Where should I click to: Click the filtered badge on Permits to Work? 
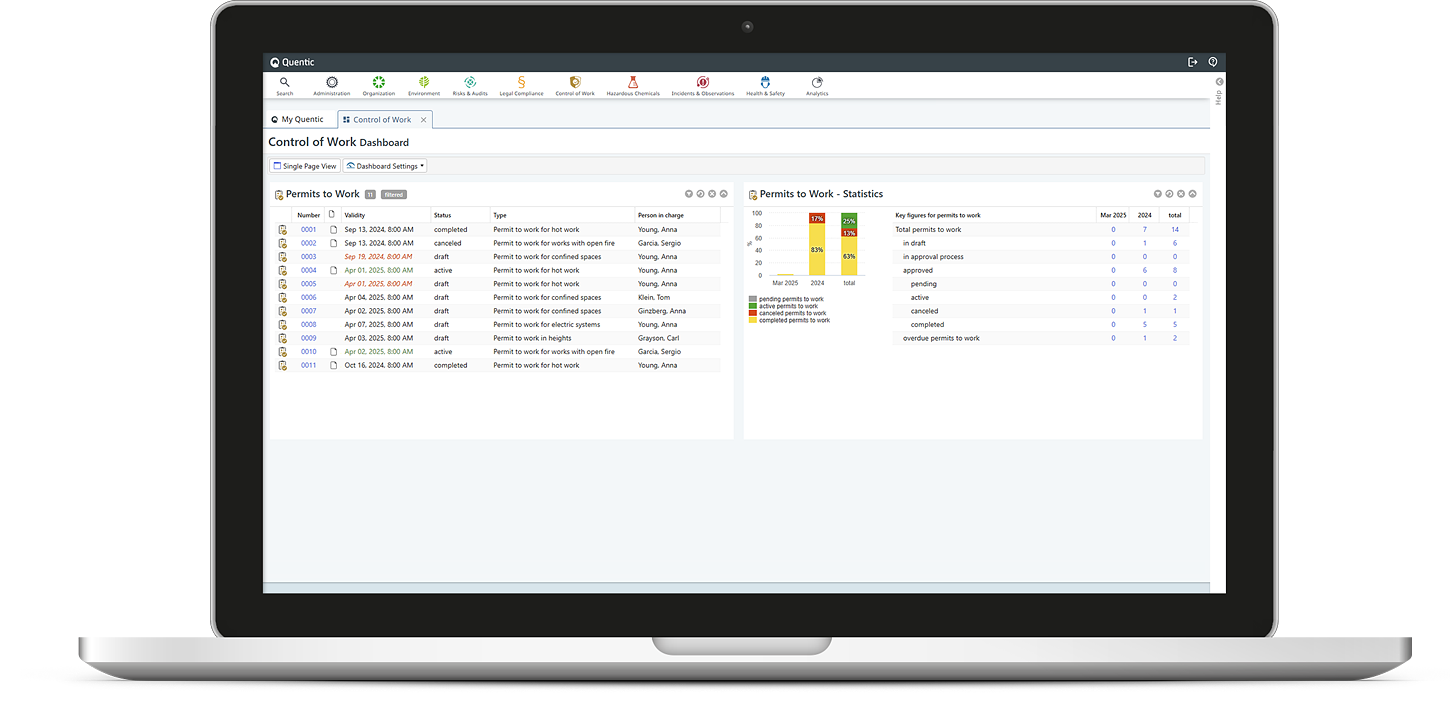click(x=394, y=194)
